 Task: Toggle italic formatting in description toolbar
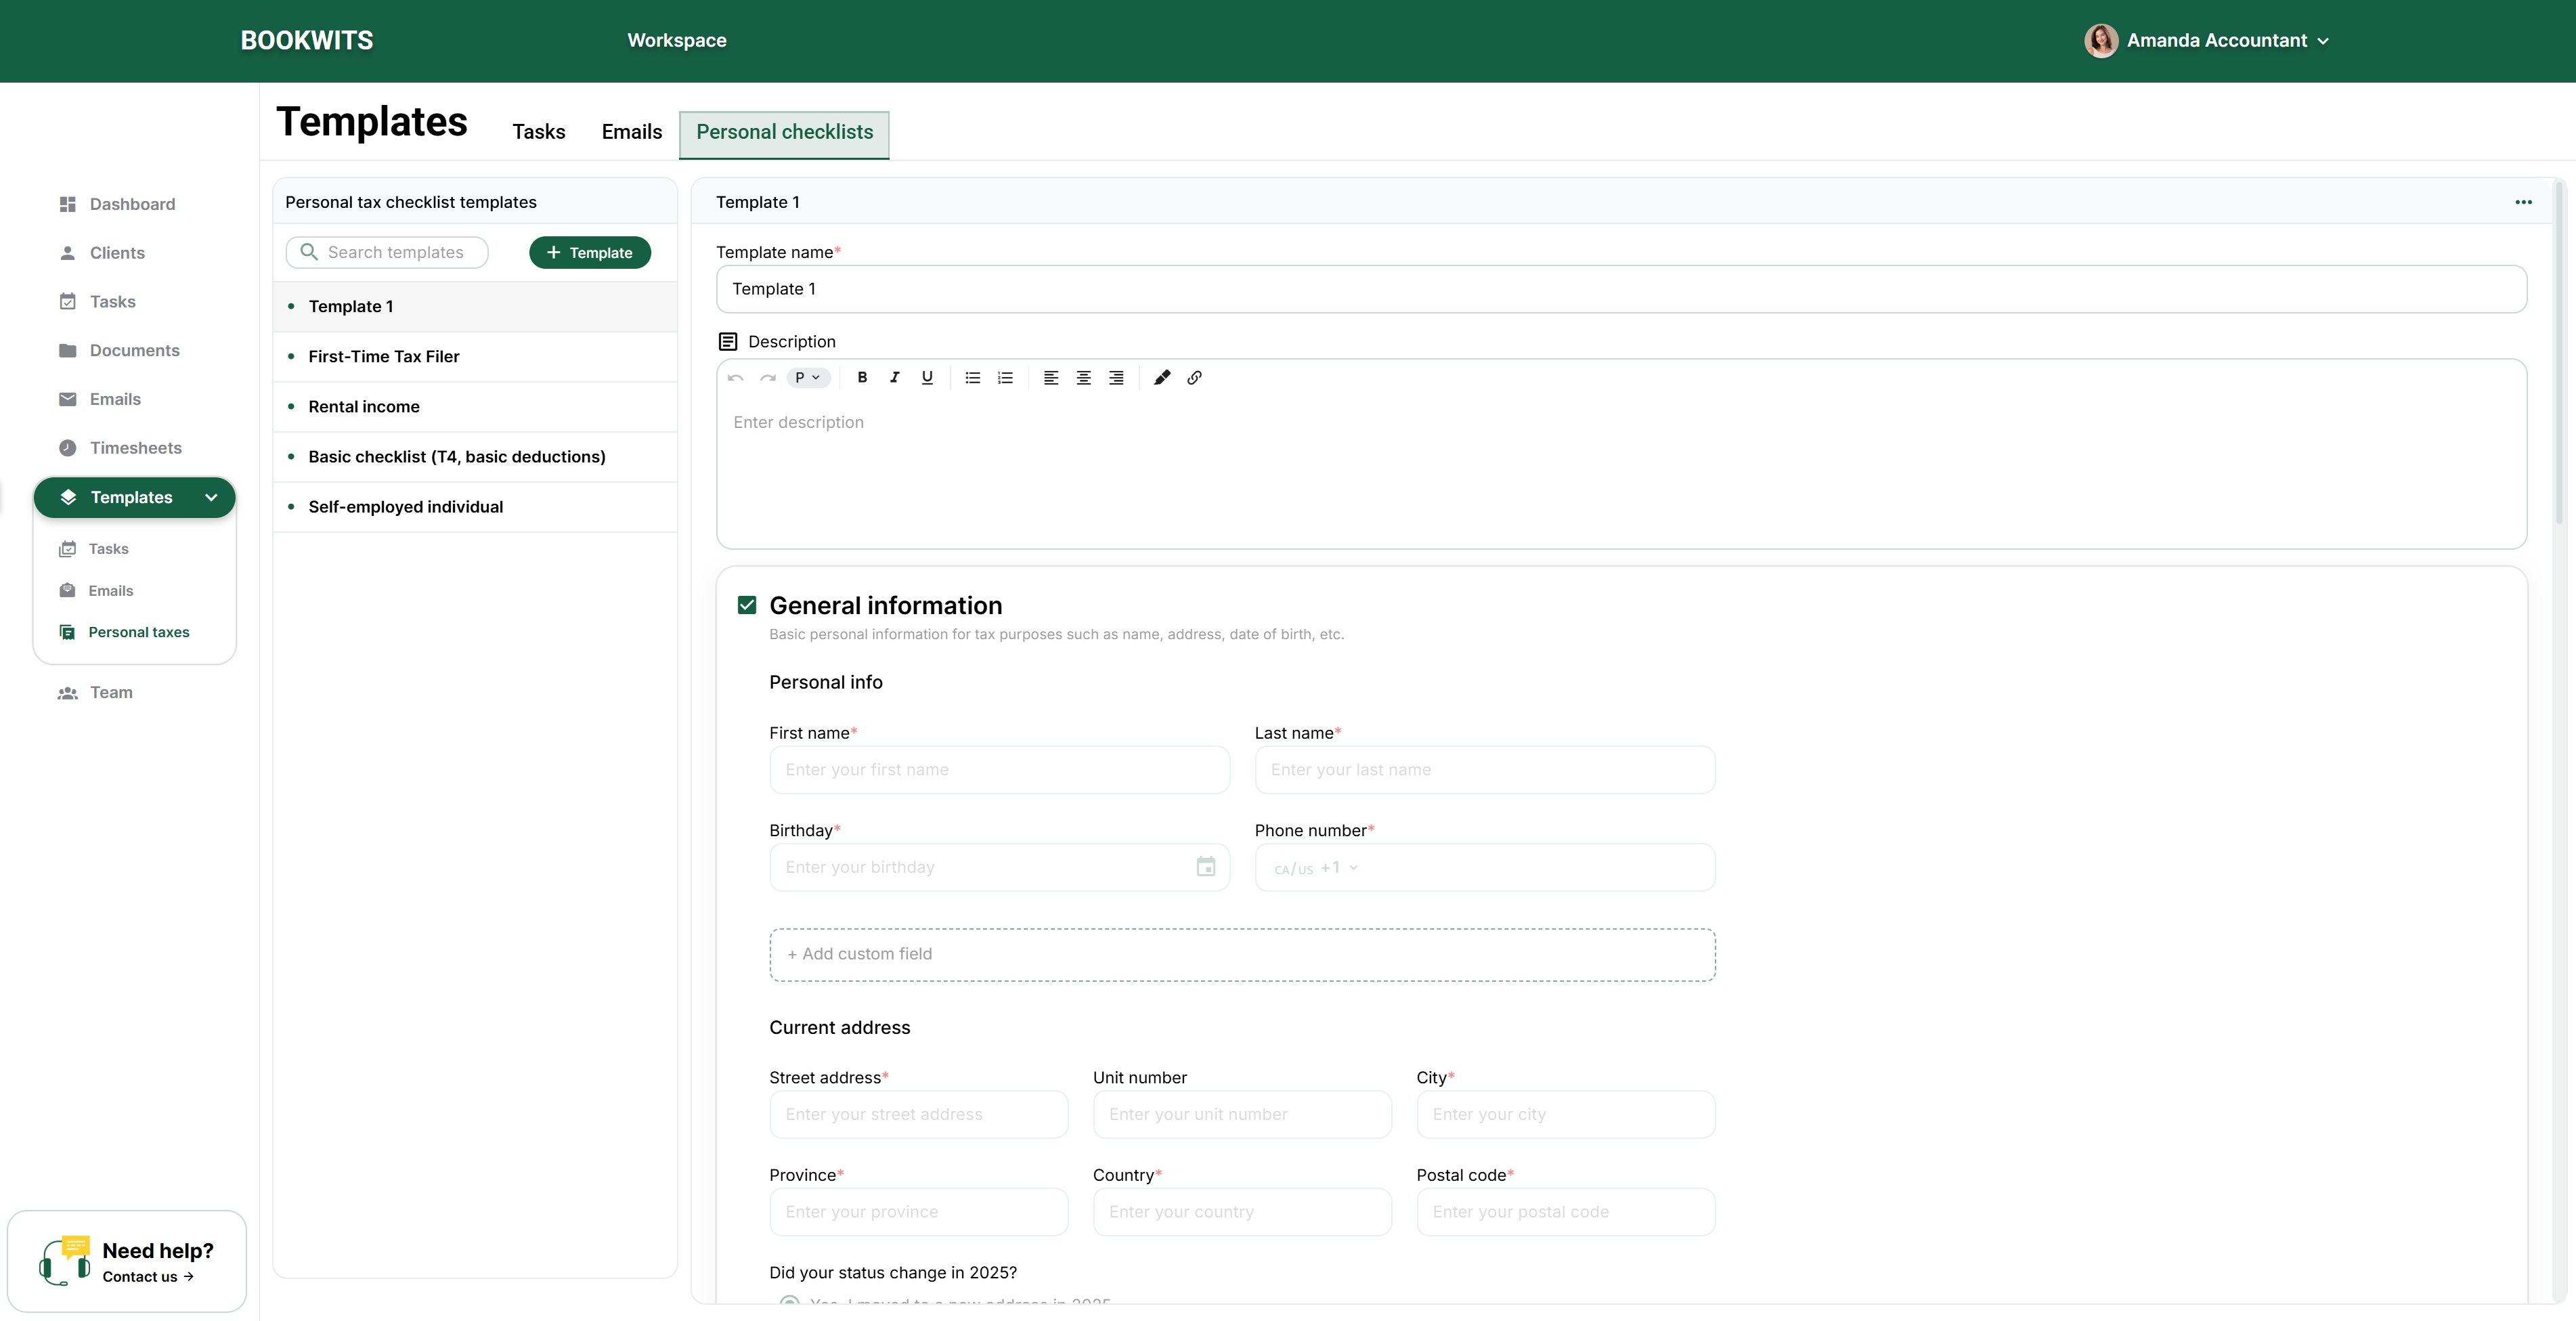pyautogui.click(x=895, y=378)
